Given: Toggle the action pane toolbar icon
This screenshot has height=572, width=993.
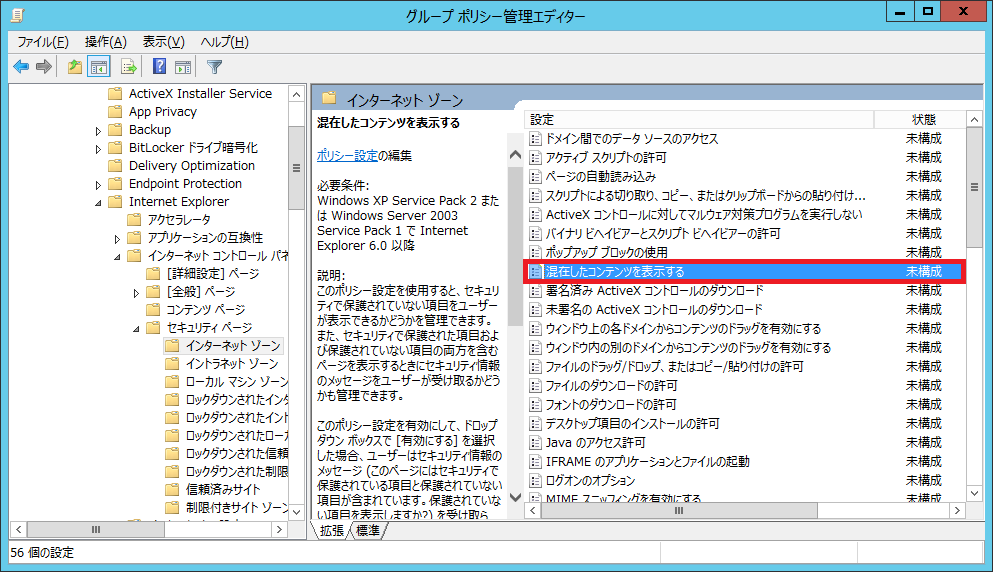Looking at the screenshot, I should tap(183, 67).
